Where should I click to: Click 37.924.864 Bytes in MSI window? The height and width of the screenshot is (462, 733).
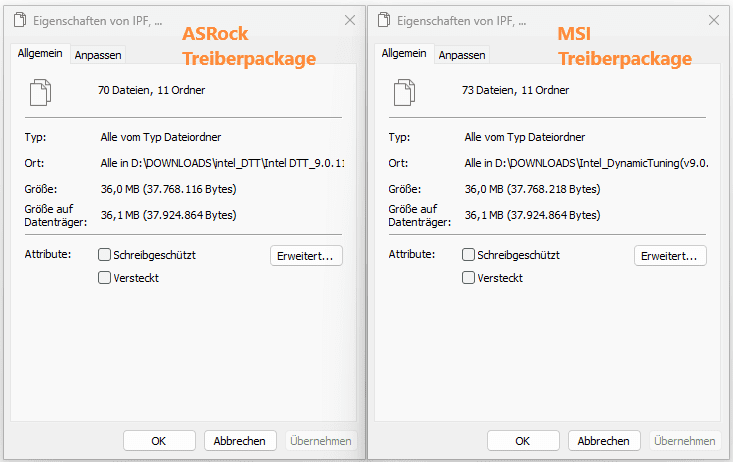[x=532, y=215]
